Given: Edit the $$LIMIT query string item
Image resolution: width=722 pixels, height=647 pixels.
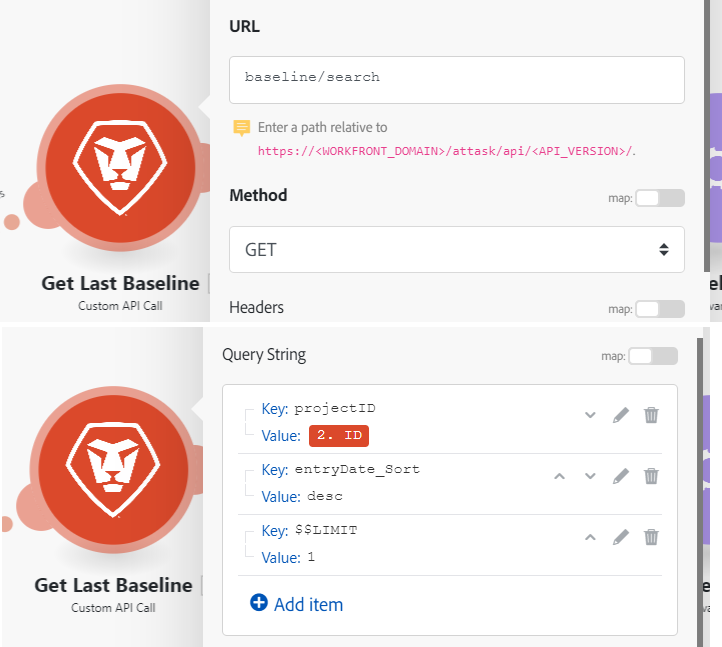Looking at the screenshot, I should click(621, 537).
